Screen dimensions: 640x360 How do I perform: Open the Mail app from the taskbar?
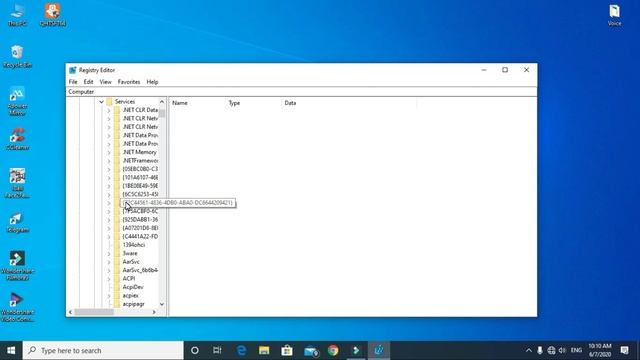coord(310,351)
